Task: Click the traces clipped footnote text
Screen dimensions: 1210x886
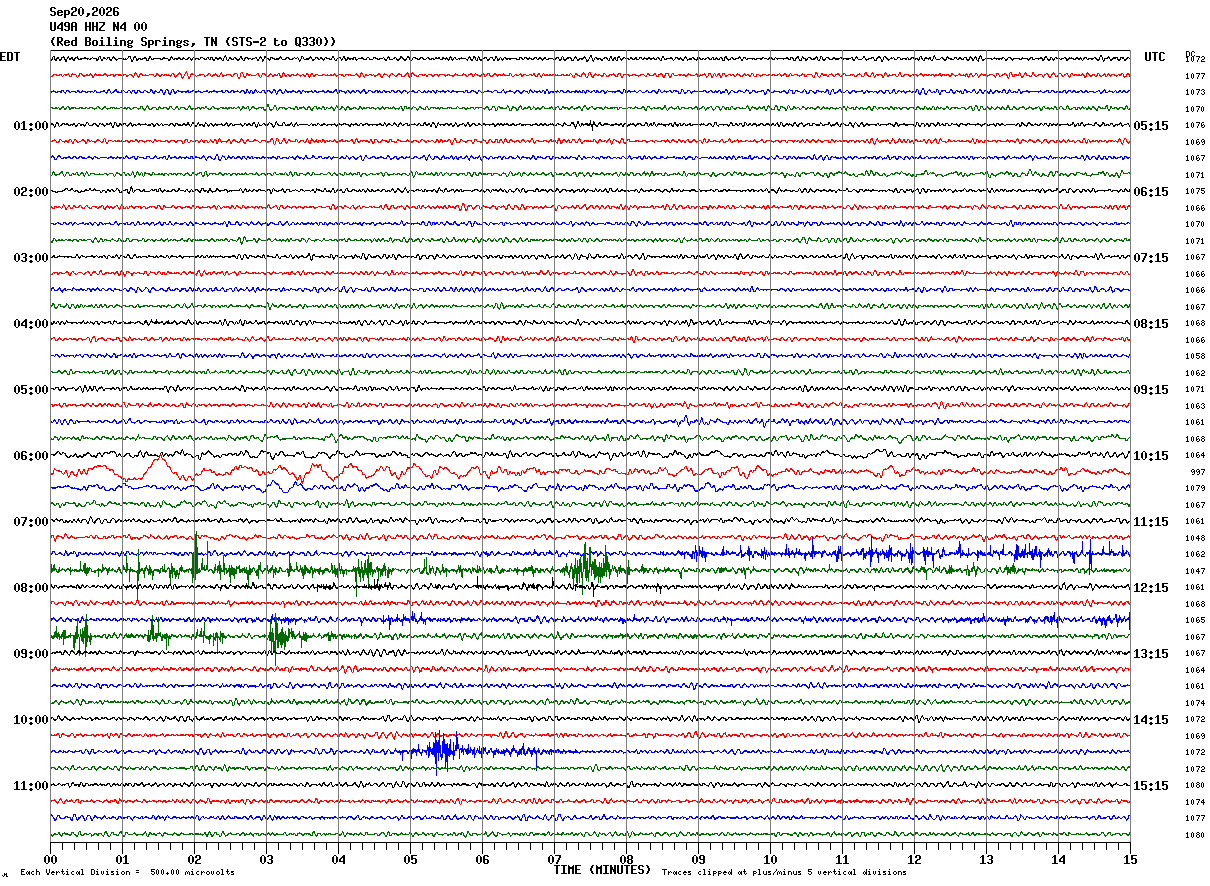Action: click(784, 872)
